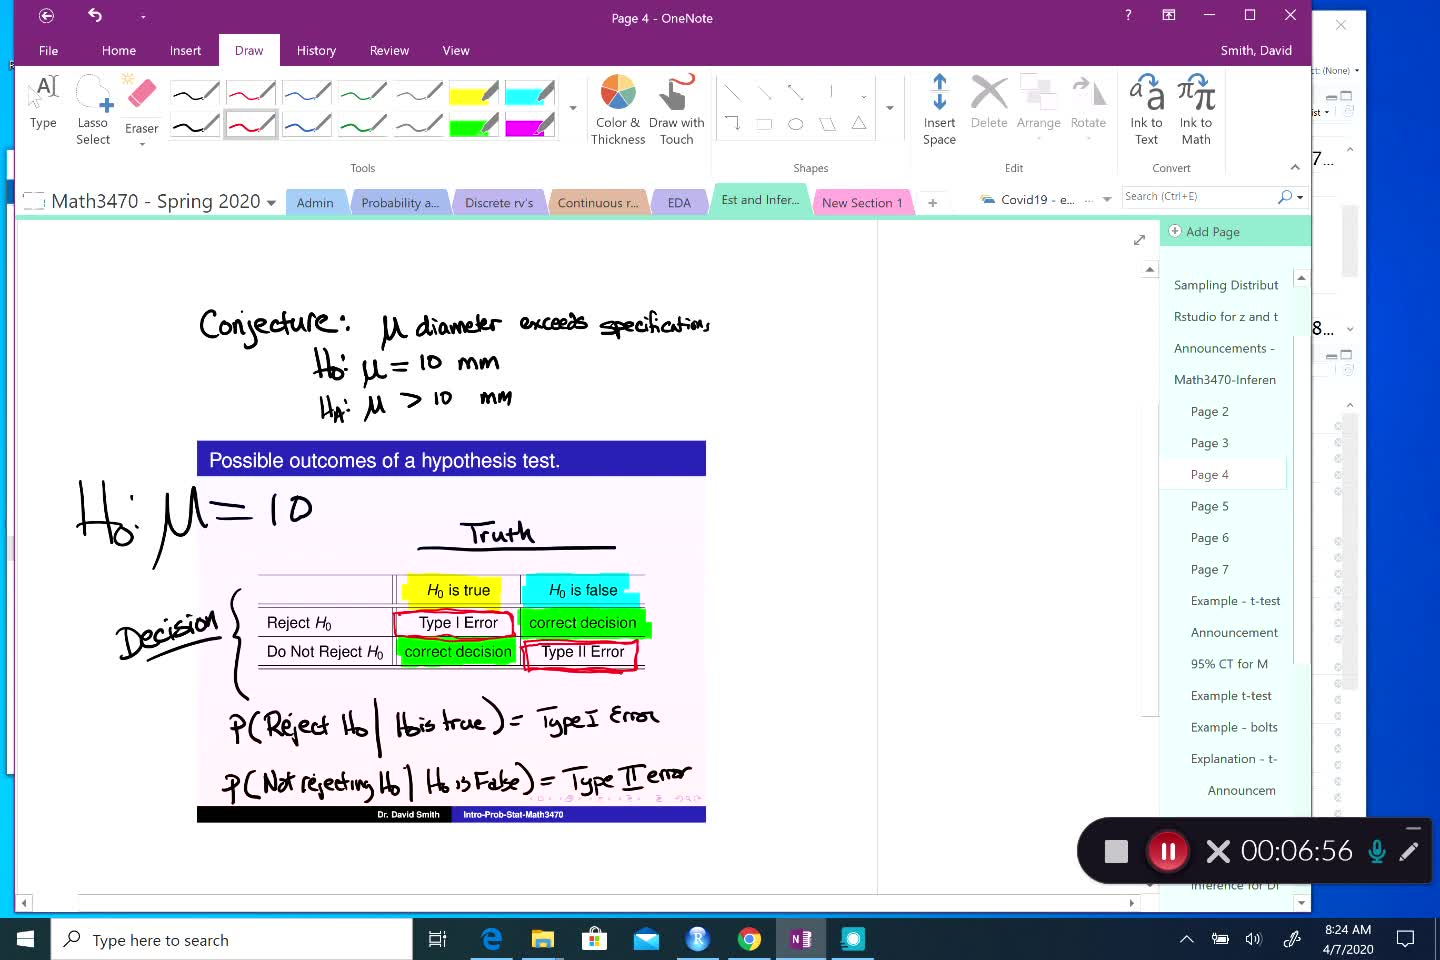Pick the green highlighter pen
Screen dimensions: 1440x960
pyautogui.click(x=474, y=125)
